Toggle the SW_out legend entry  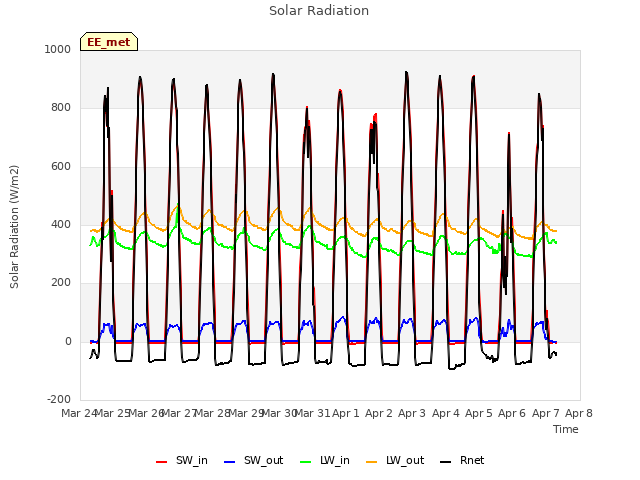[254, 461]
